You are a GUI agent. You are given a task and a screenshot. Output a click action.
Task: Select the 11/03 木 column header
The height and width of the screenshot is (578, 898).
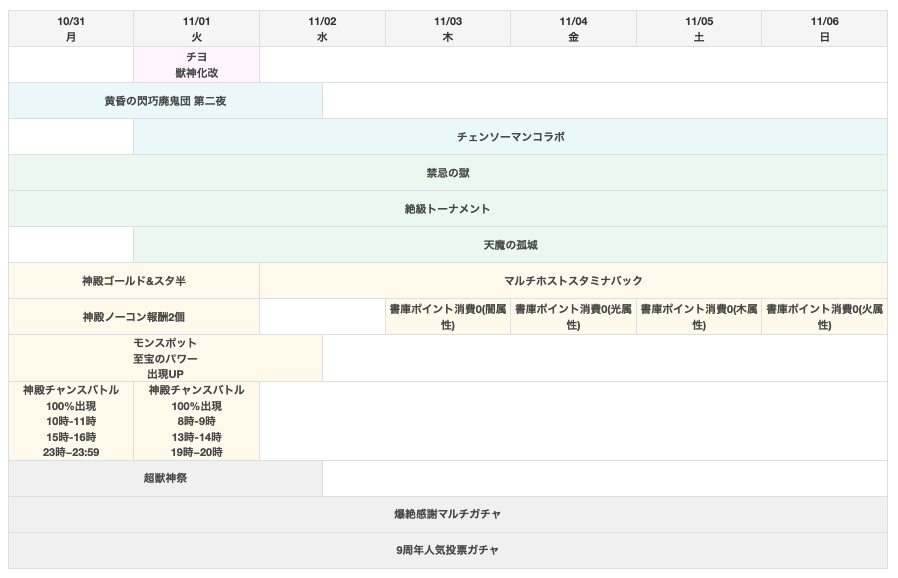coord(448,29)
